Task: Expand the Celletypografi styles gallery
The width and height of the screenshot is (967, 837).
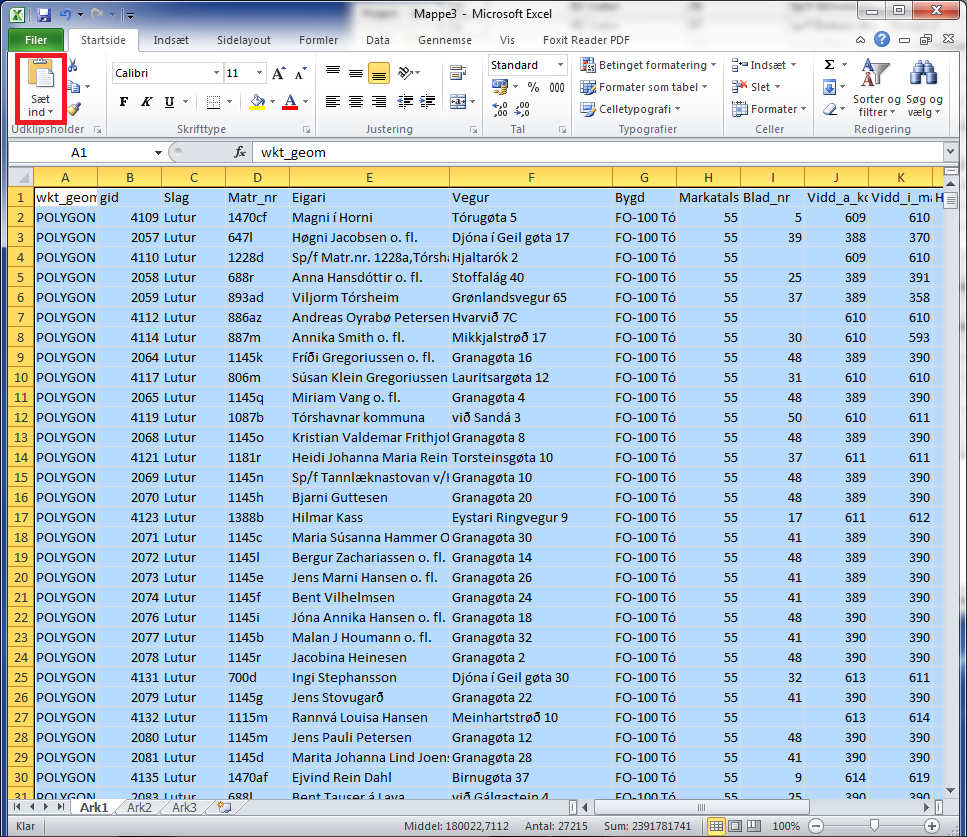Action: pos(630,109)
